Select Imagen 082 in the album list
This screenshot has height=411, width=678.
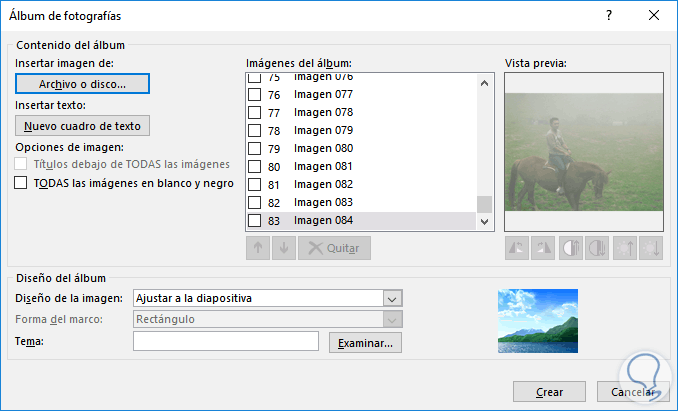(x=323, y=185)
